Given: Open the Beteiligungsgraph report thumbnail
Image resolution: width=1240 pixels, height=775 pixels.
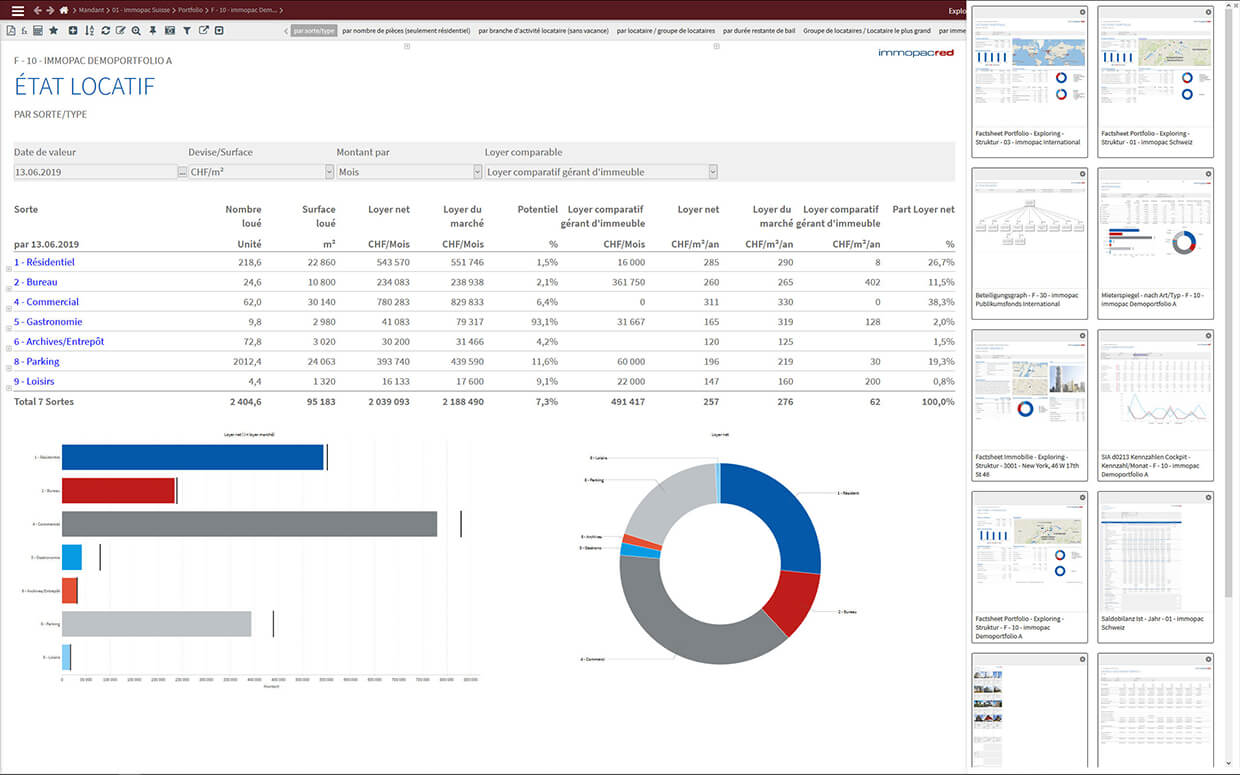Looking at the screenshot, I should click(x=1029, y=243).
